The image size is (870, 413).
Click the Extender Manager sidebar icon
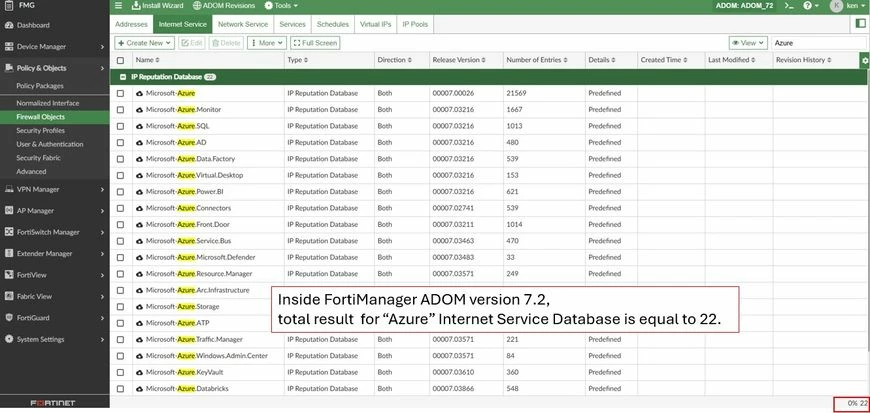9,253
